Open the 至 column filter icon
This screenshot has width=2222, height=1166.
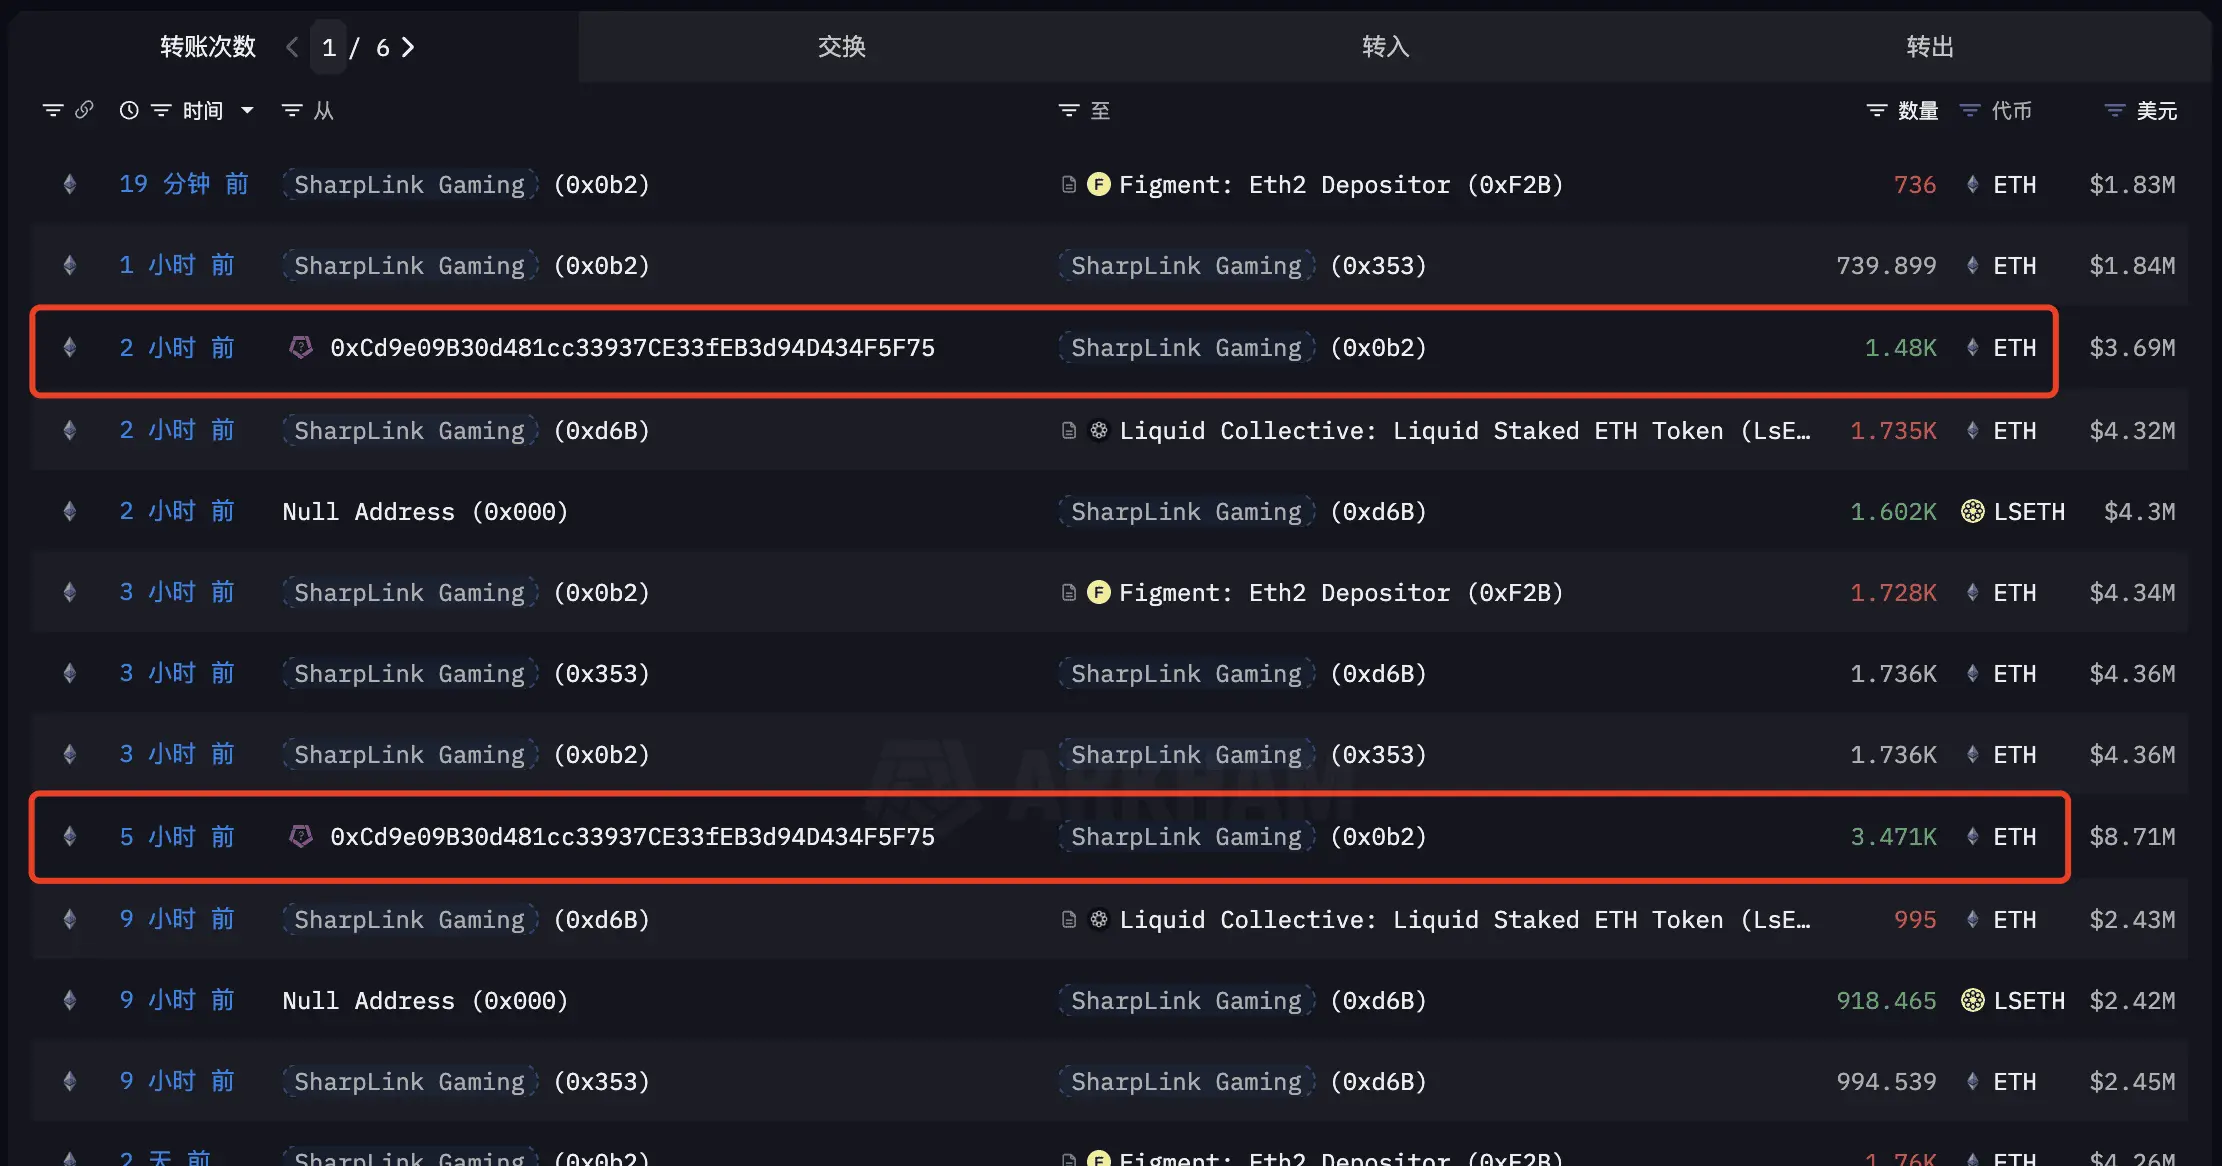coord(1069,110)
